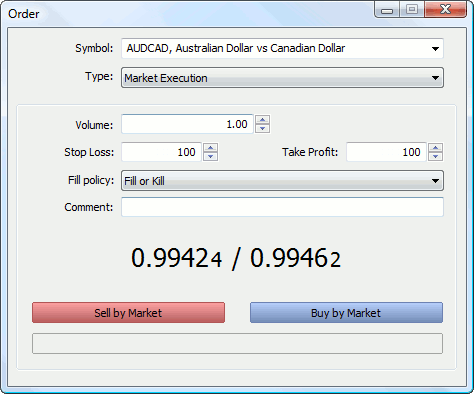Increase Volume with the up arrow

(263, 120)
